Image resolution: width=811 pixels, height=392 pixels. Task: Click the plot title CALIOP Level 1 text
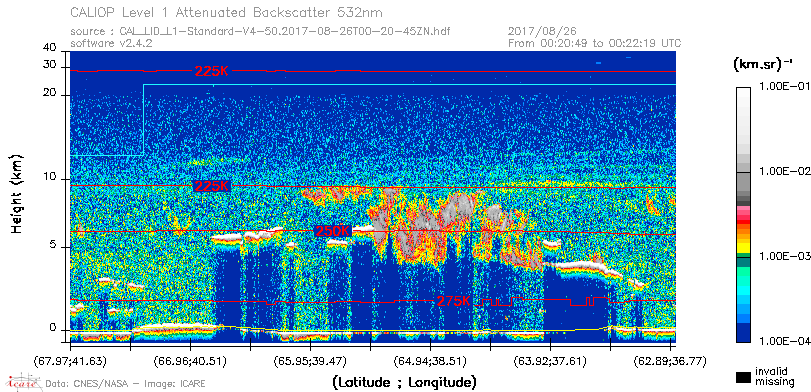pos(227,12)
